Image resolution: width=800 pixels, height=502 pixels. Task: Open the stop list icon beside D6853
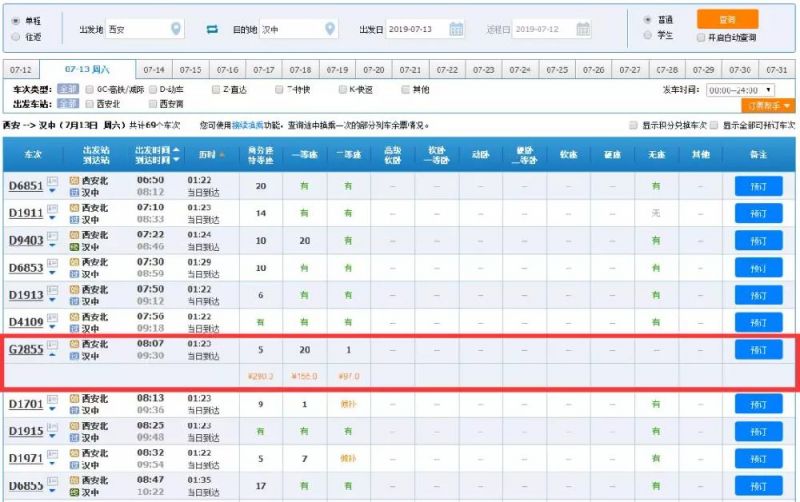tap(52, 263)
